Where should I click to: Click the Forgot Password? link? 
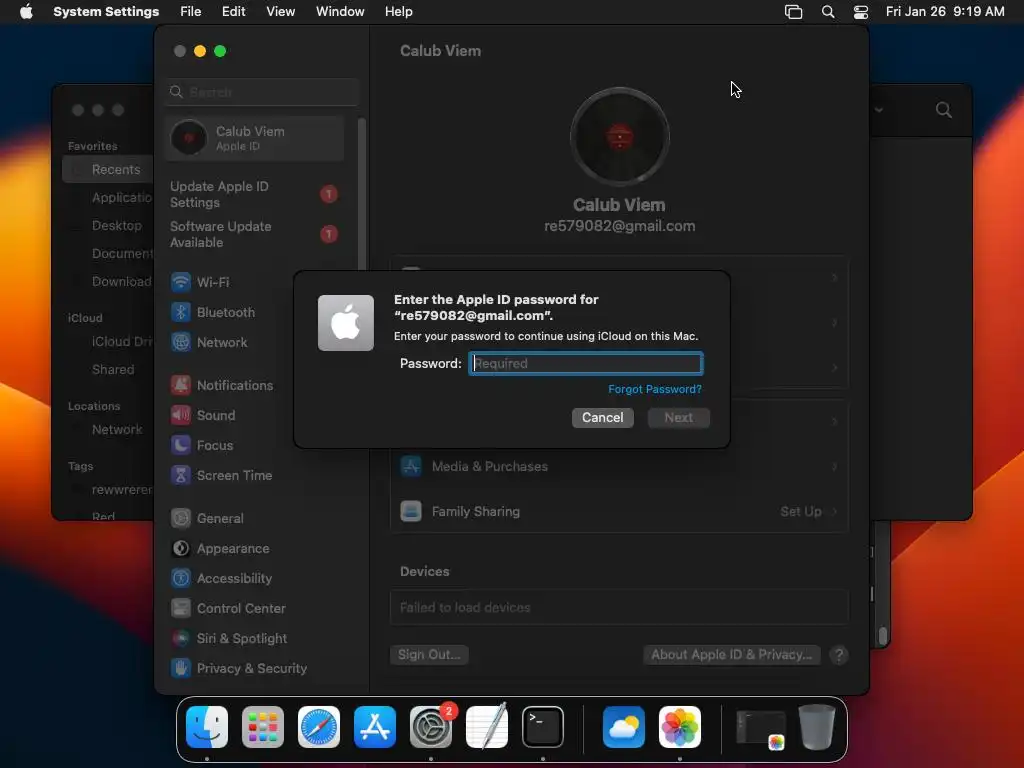[654, 389]
